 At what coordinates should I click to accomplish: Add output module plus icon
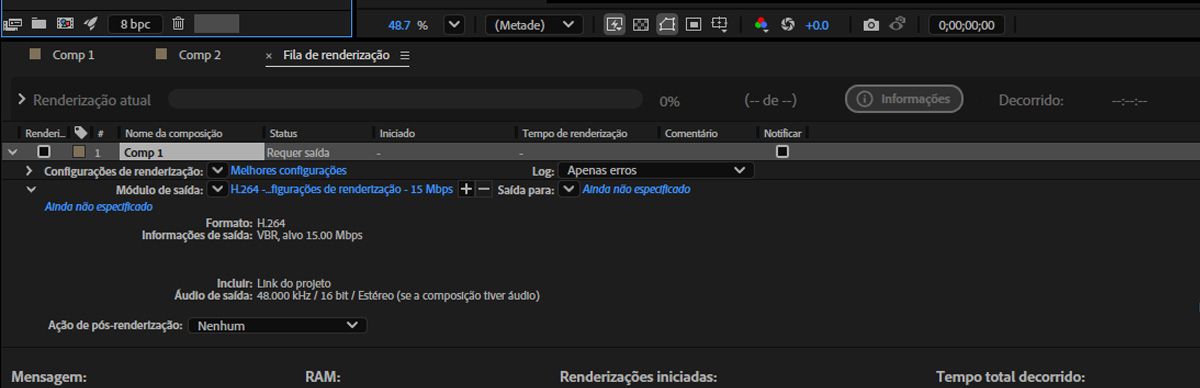(465, 189)
